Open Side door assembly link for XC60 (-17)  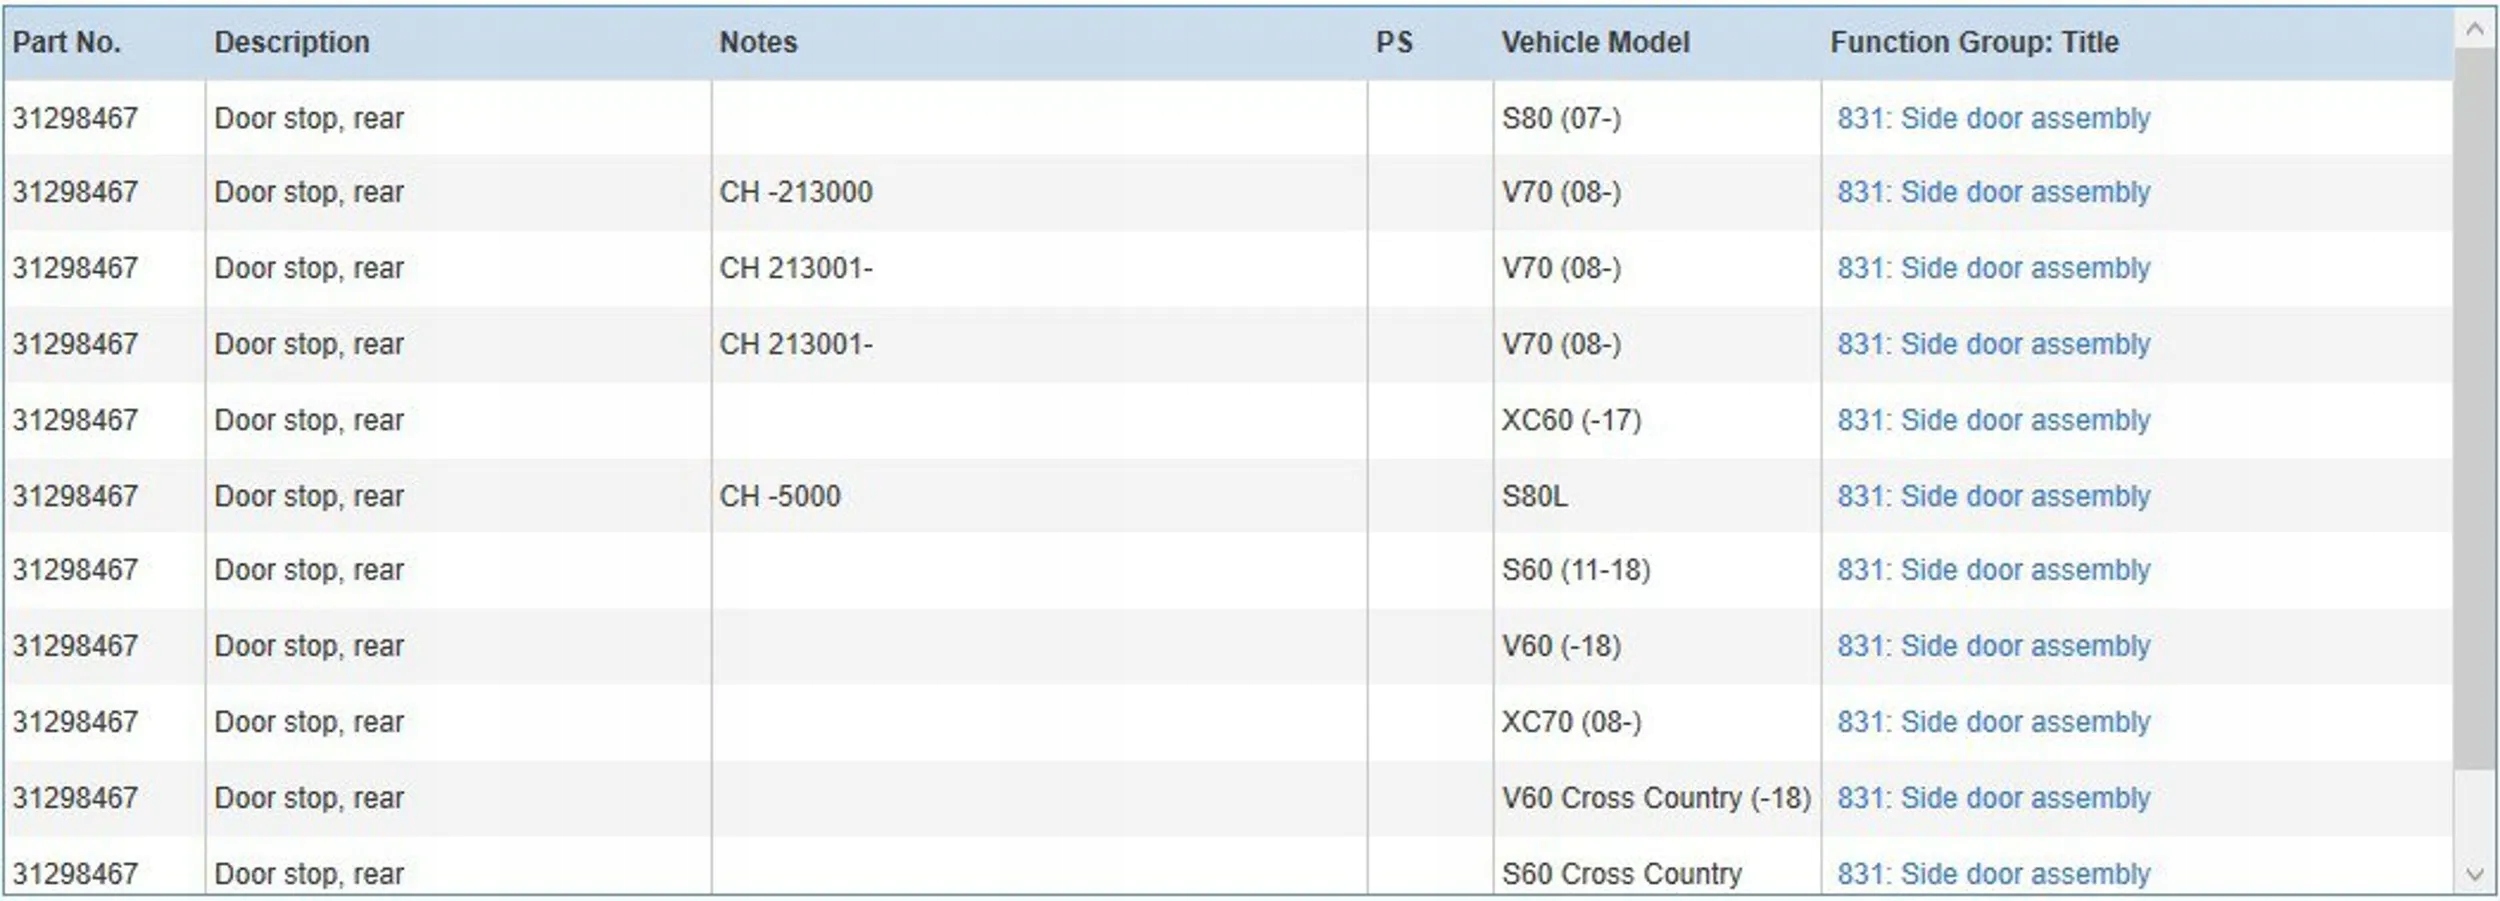pyautogui.click(x=1993, y=420)
